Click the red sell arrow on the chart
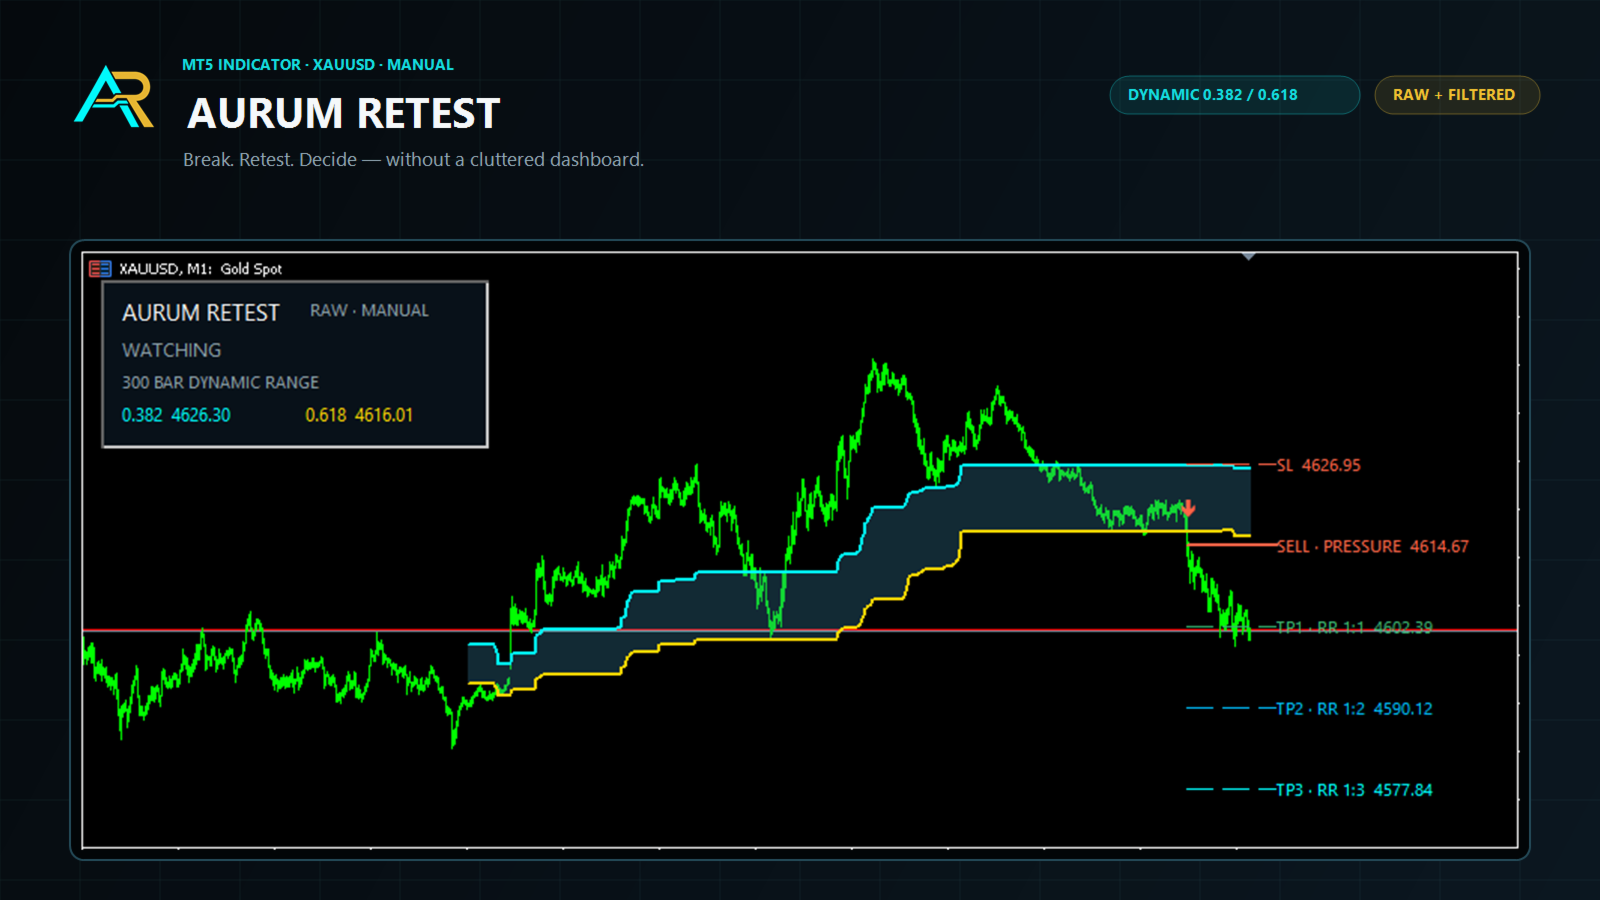The image size is (1600, 900). coord(1188,509)
